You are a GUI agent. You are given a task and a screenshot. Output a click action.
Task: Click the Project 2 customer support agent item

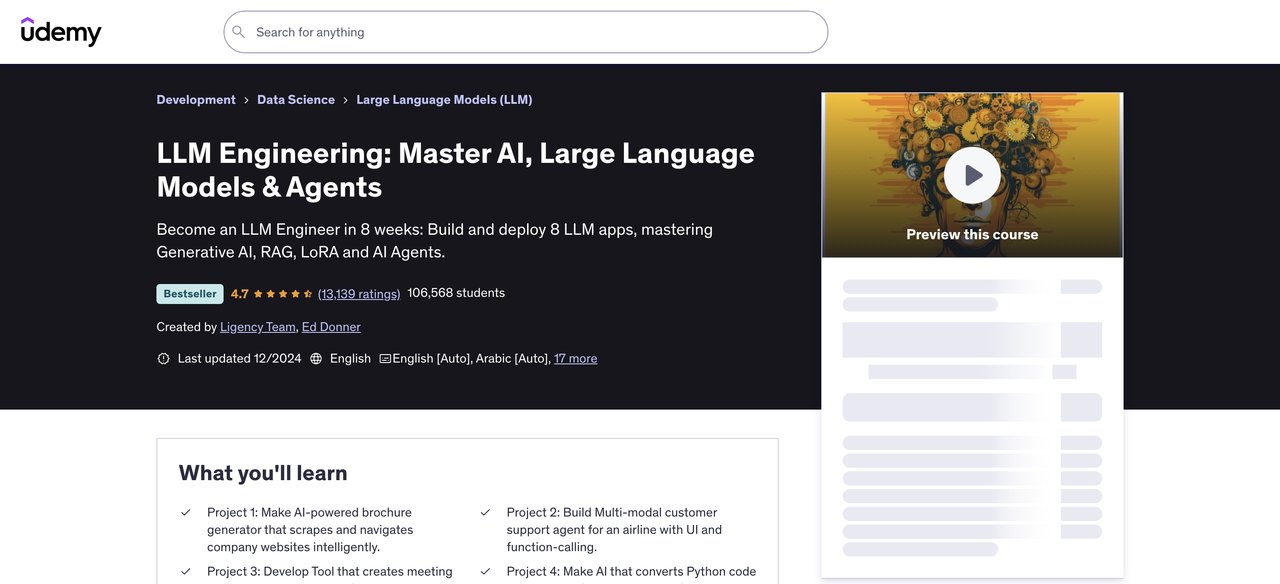tap(614, 530)
